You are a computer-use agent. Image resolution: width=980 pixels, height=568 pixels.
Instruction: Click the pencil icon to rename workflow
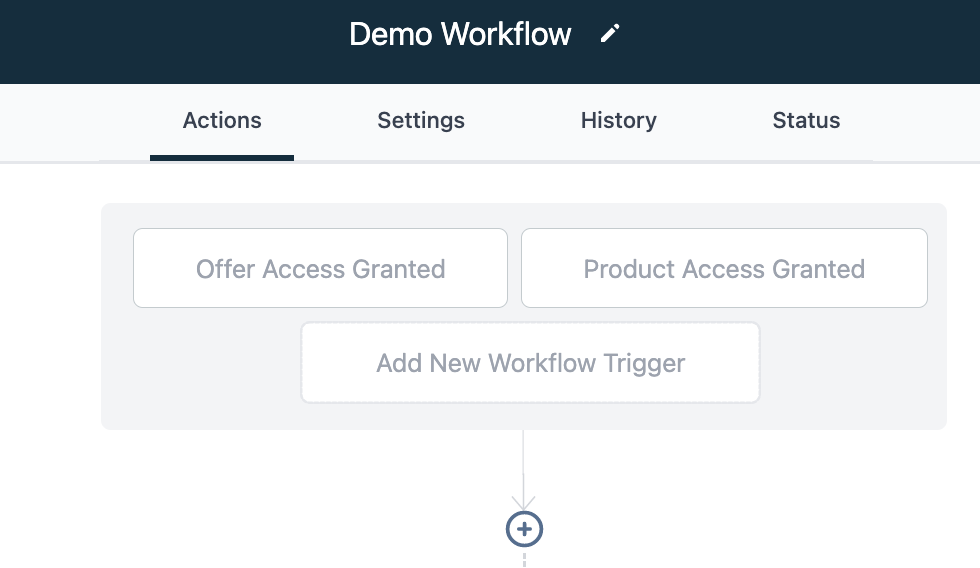610,34
